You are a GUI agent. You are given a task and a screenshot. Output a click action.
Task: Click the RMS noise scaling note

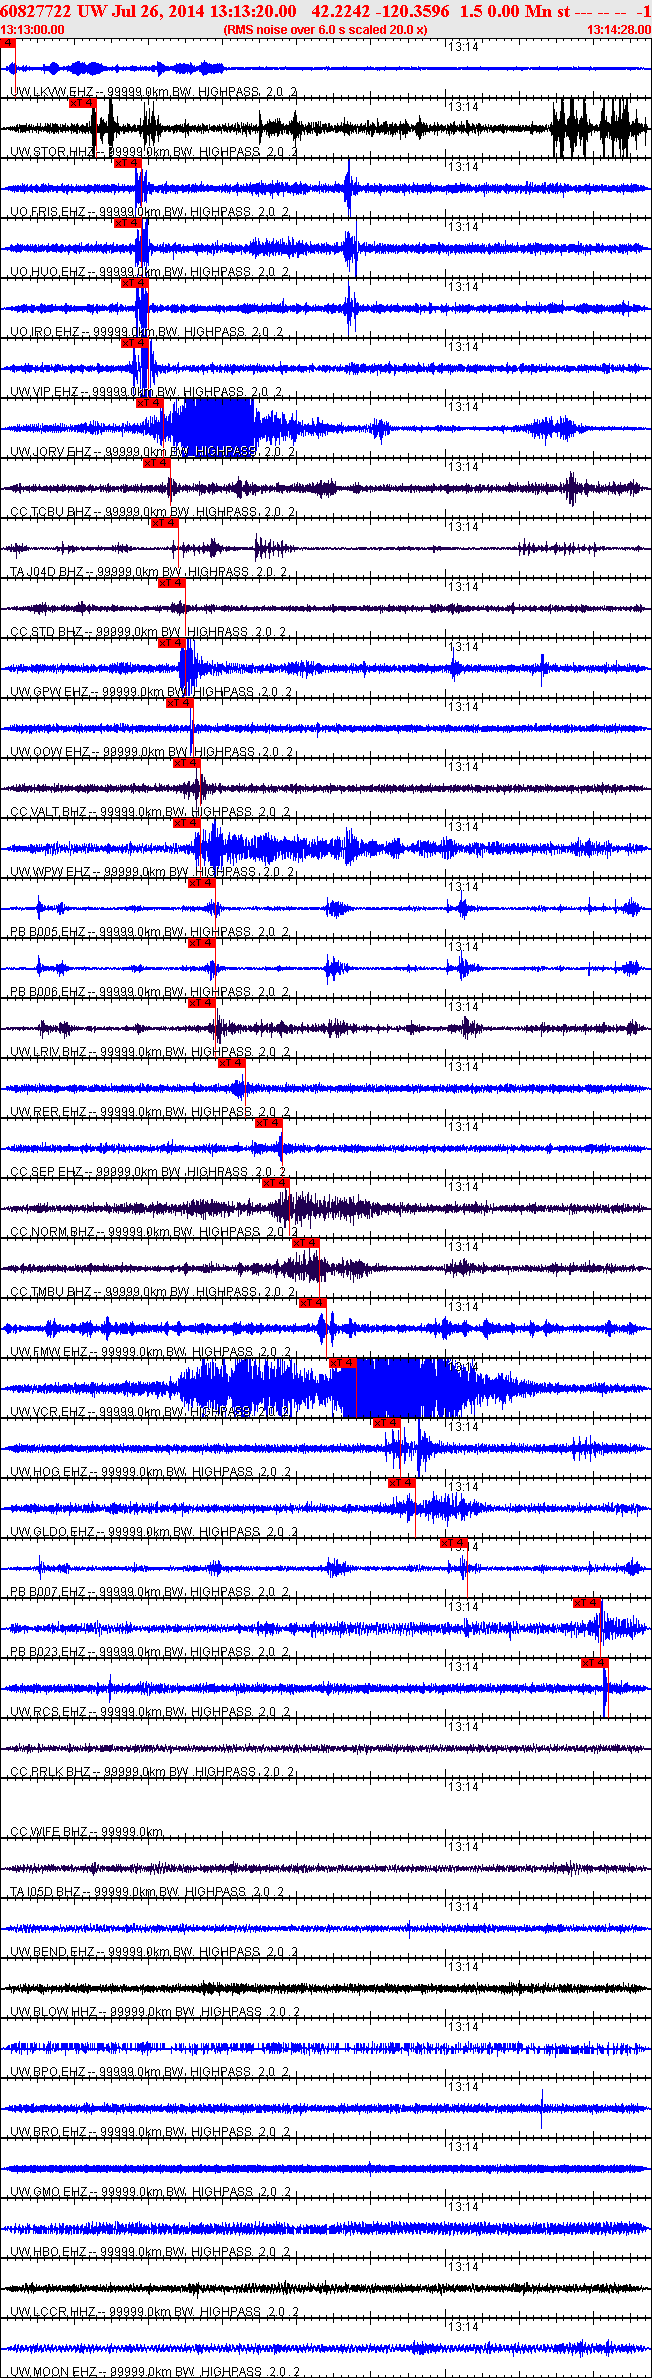tap(325, 30)
